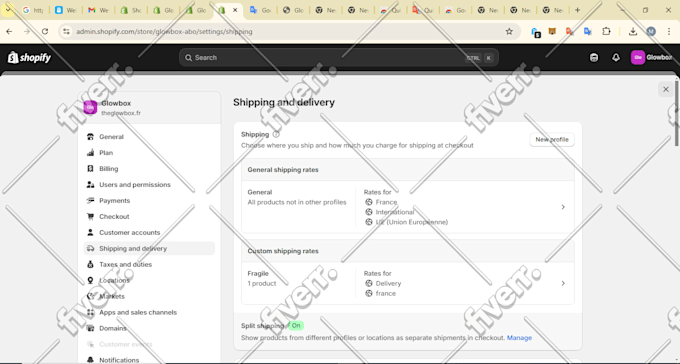The image size is (680, 364).
Task: Click globe icon beside France zone
Action: 369,202
